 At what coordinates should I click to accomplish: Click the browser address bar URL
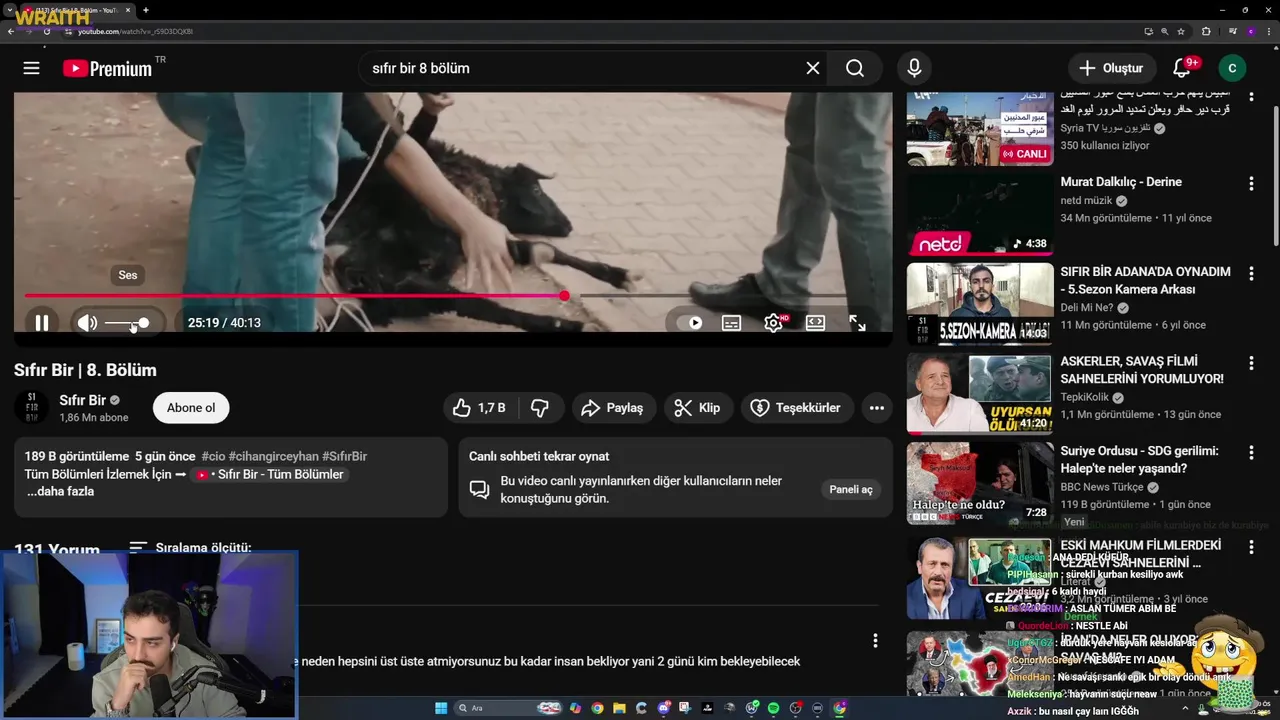(136, 31)
